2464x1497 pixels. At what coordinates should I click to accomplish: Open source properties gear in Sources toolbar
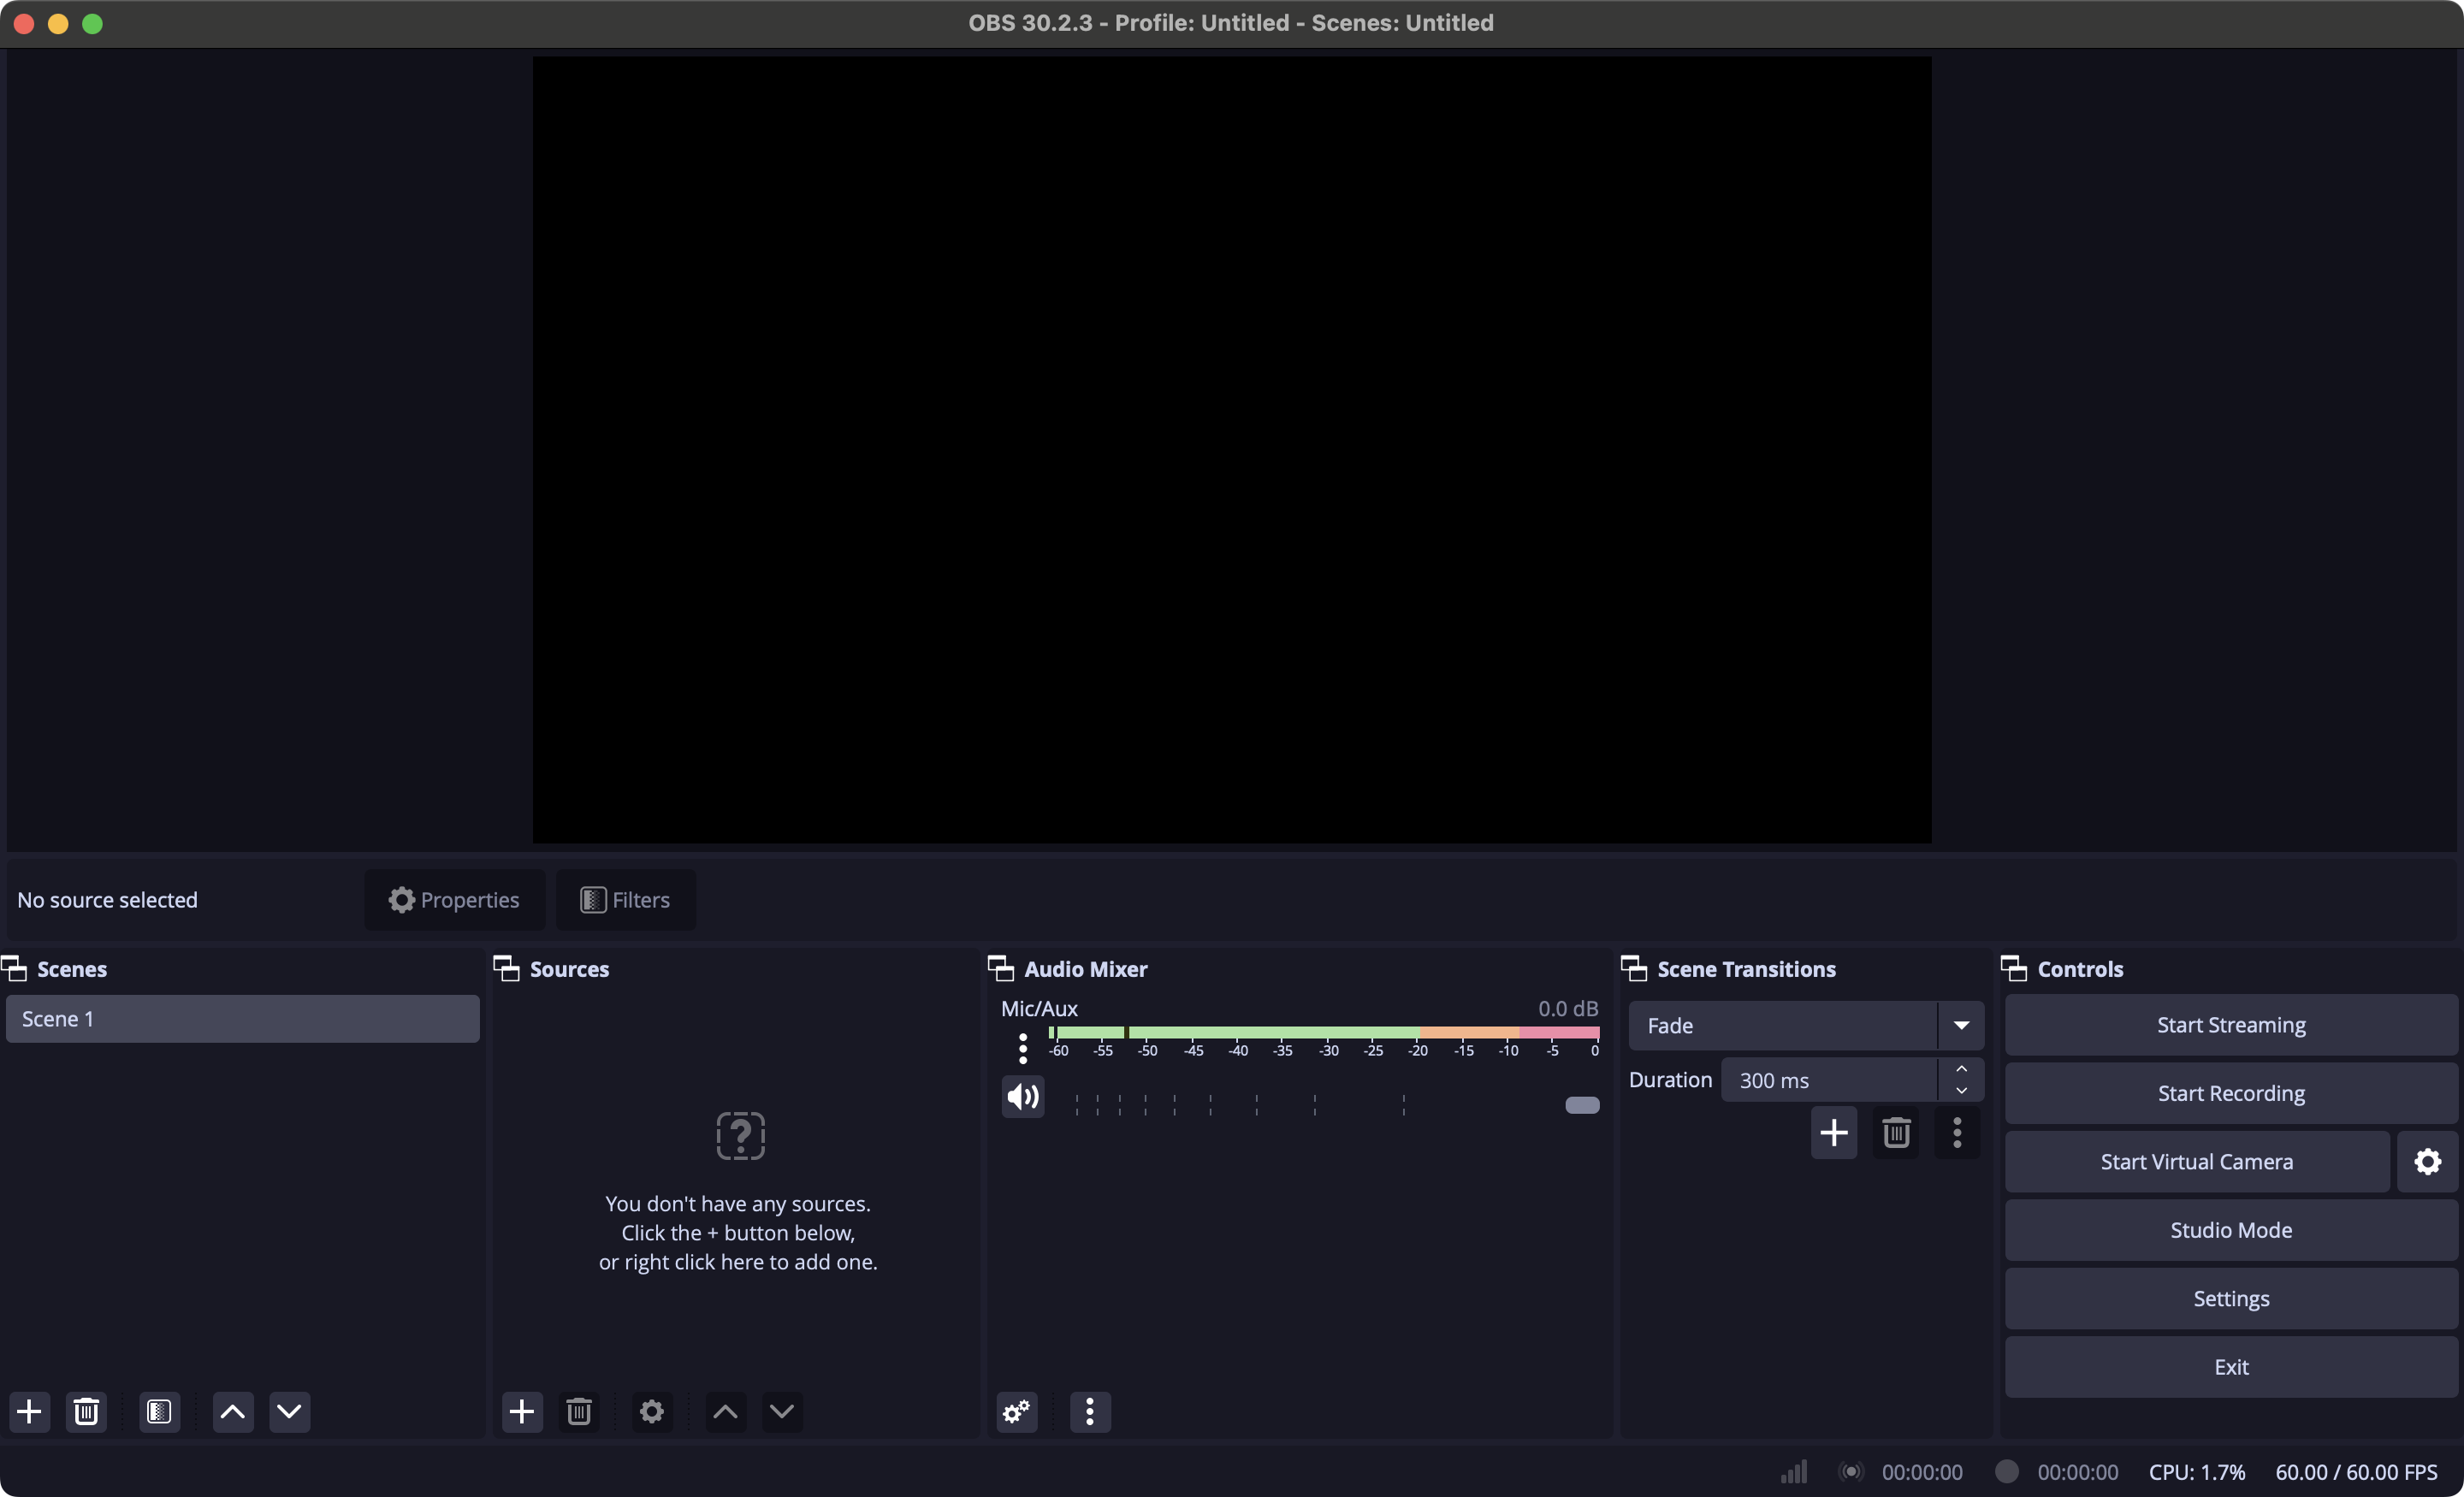[x=651, y=1411]
